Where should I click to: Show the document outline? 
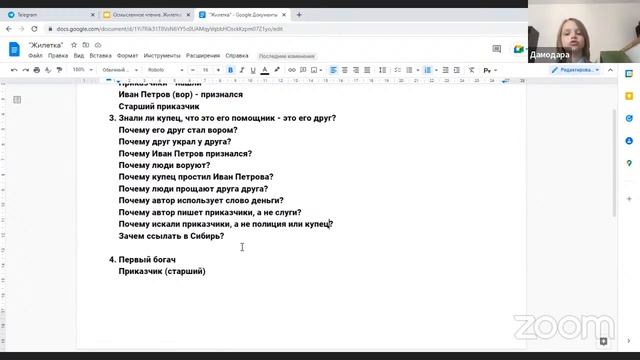(x=17, y=100)
